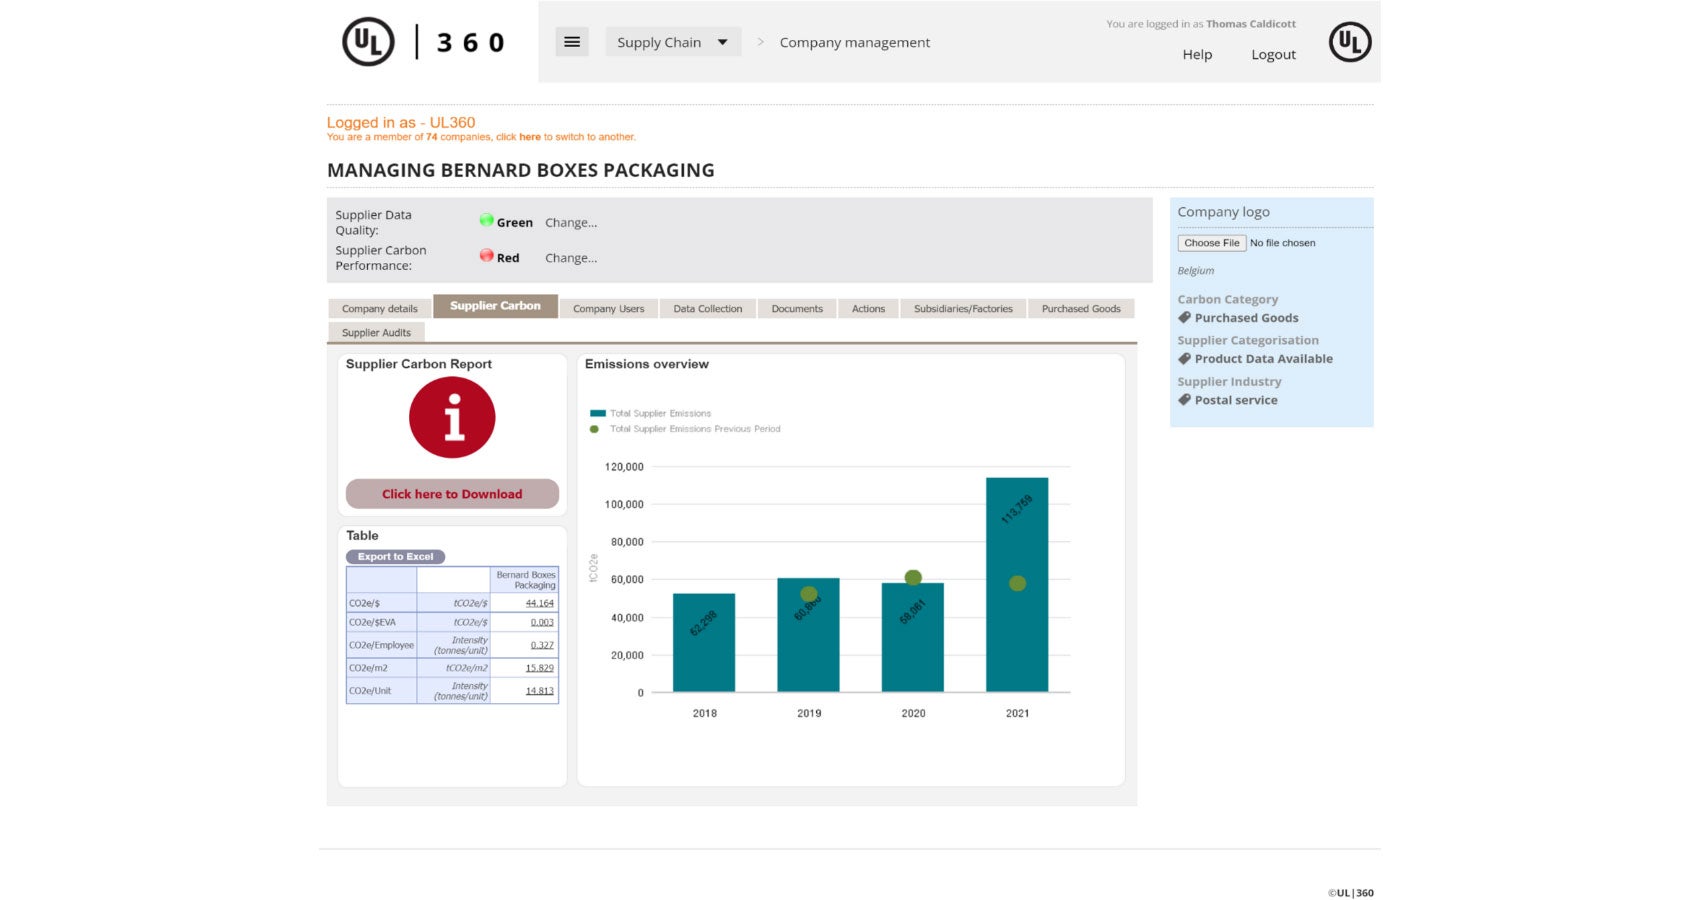Viewport: 1700px width, 900px height.
Task: Click the Purchased Goods tag icon
Action: point(1184,318)
